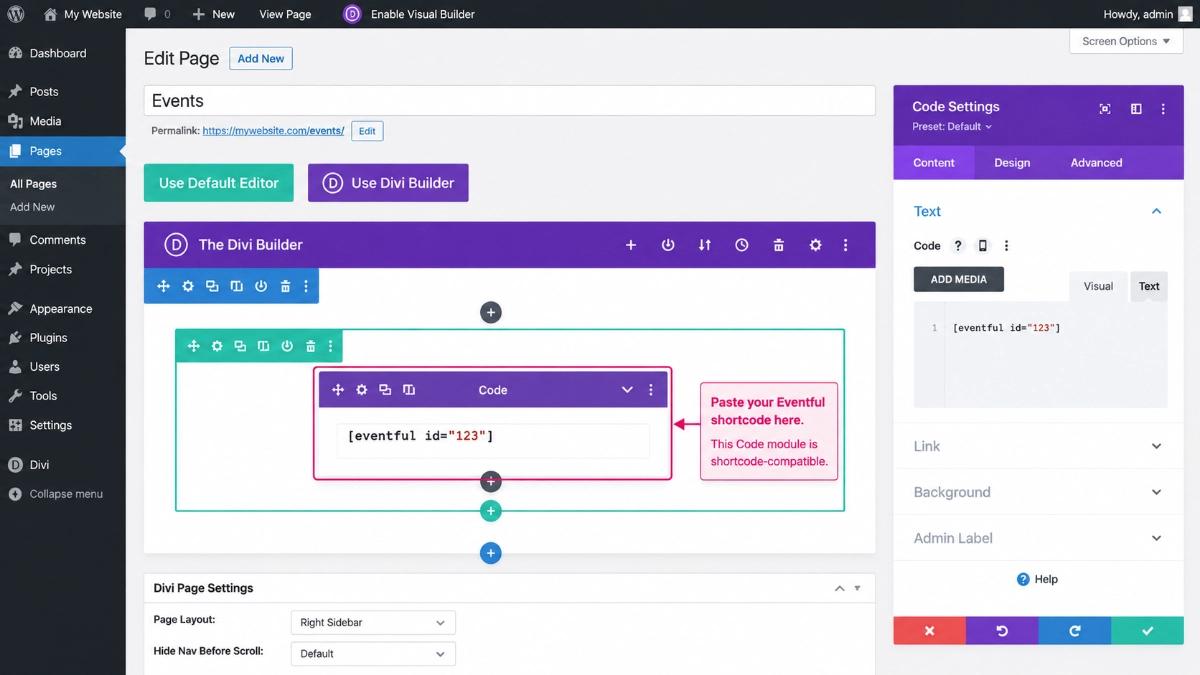Screen dimensions: 1200x675
Task: Click portability arrows in Divi Builder header
Action: coord(705,245)
